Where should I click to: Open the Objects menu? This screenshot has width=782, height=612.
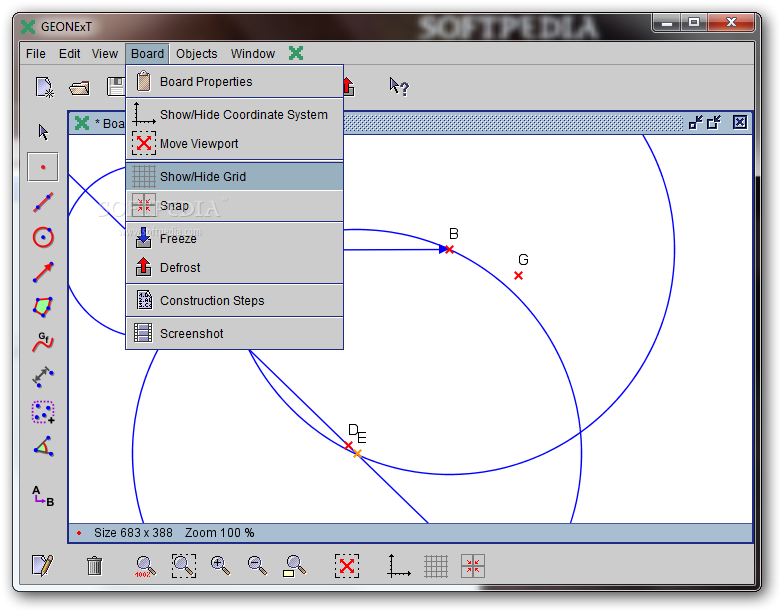[x=196, y=53]
